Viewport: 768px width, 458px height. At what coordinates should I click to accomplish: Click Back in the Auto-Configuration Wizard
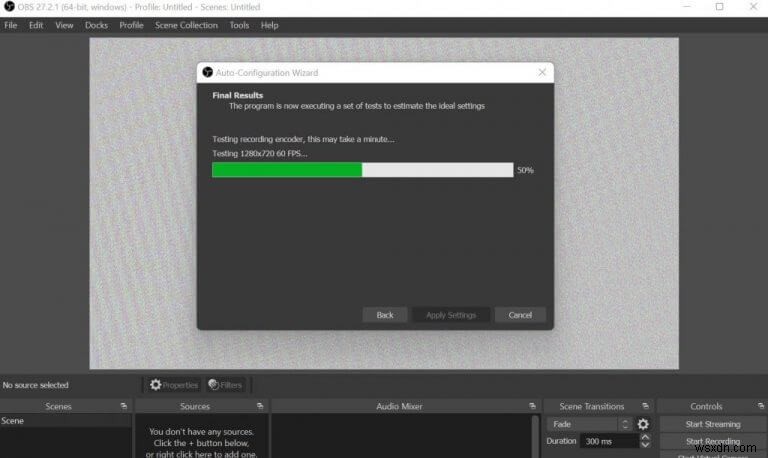(x=384, y=315)
